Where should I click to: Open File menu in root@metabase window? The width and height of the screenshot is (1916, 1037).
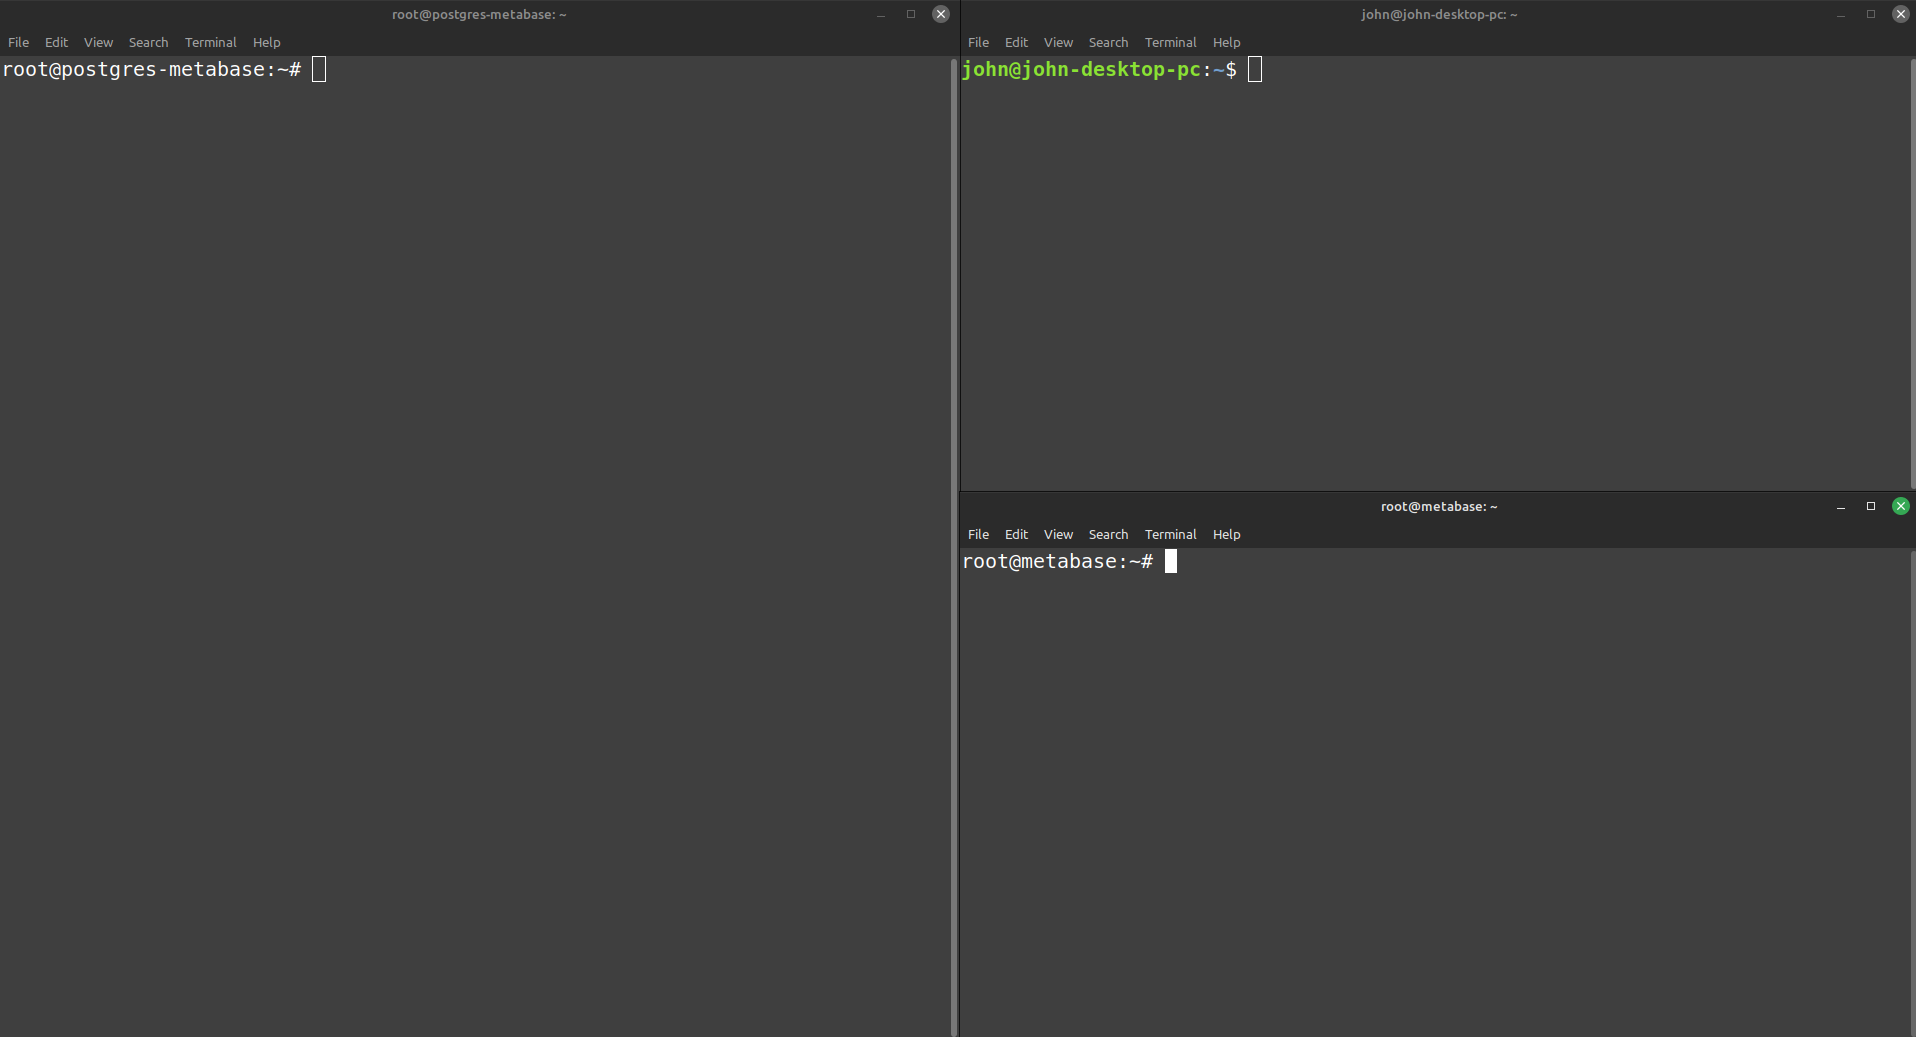tap(978, 534)
